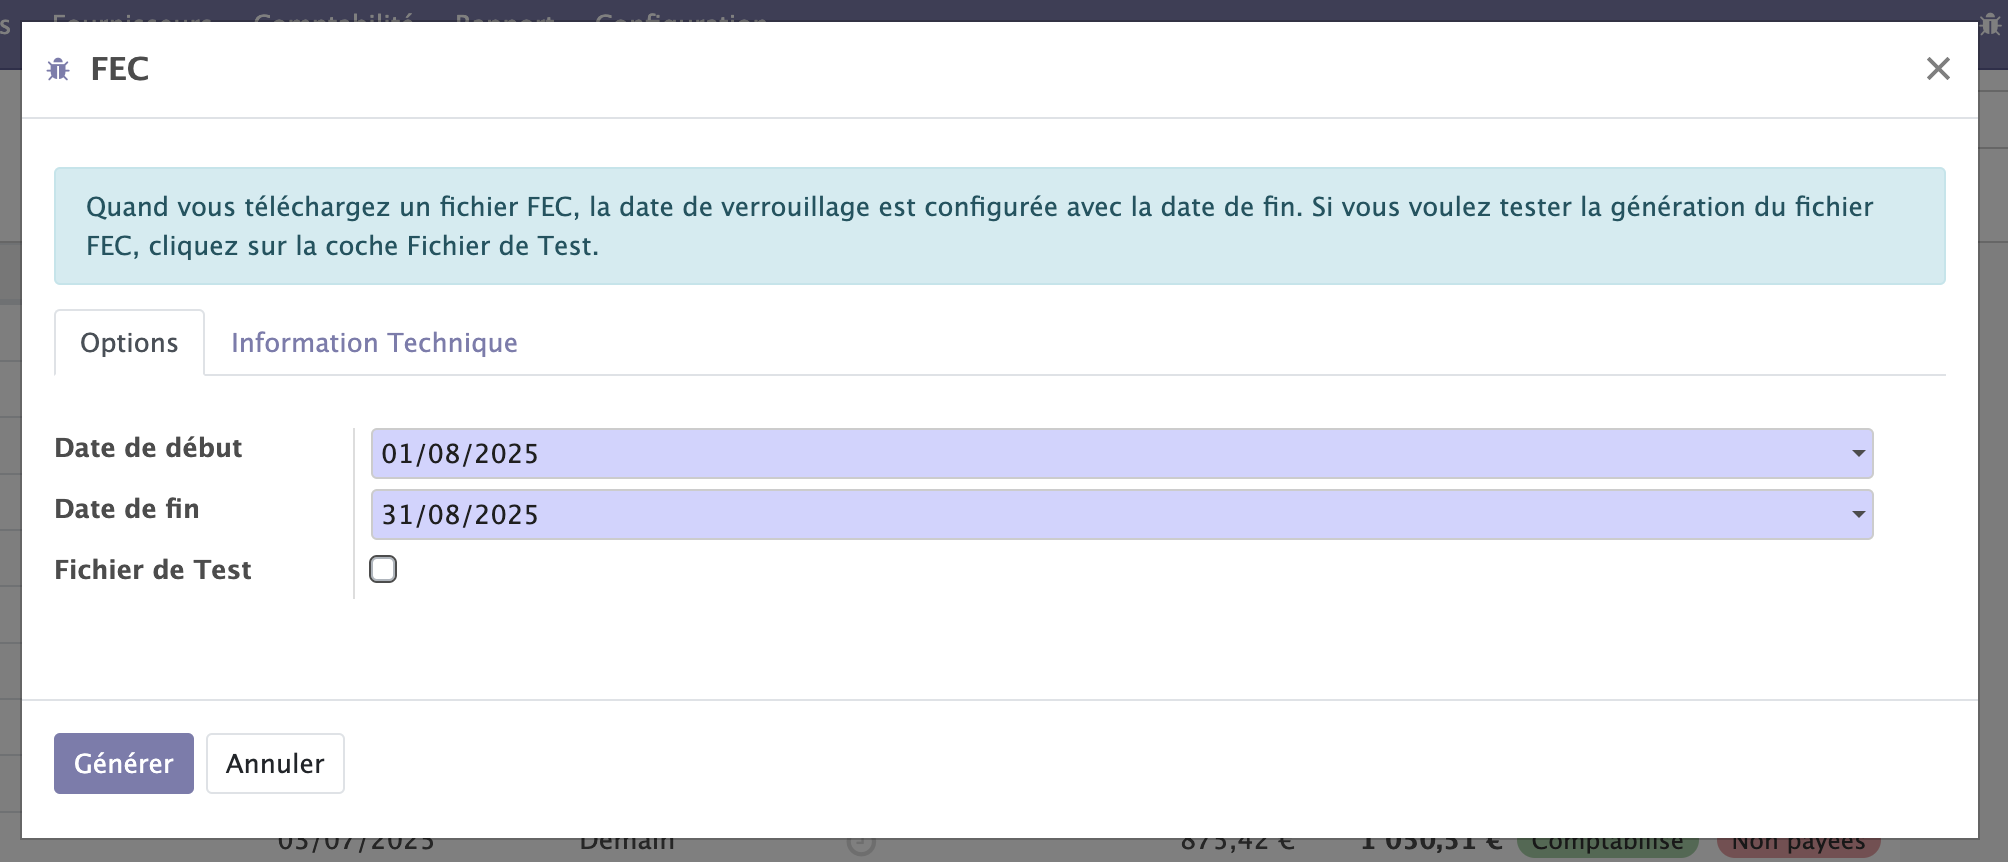Enable the Fichier de Test checkbox
Screen dimensions: 2008x862
click(x=383, y=569)
